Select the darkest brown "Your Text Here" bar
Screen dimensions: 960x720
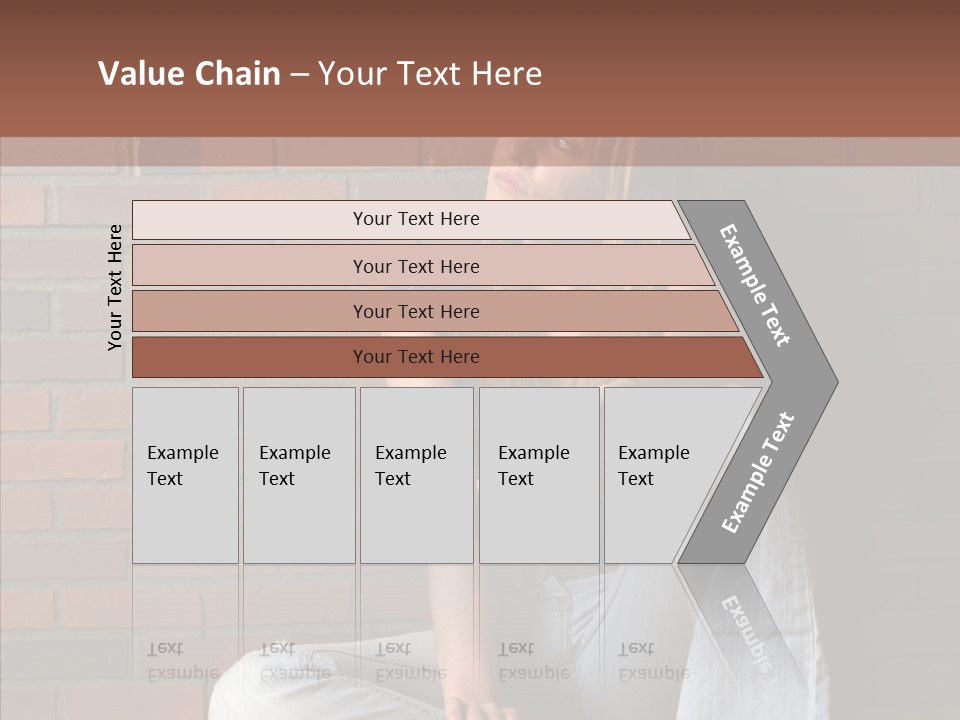click(416, 357)
